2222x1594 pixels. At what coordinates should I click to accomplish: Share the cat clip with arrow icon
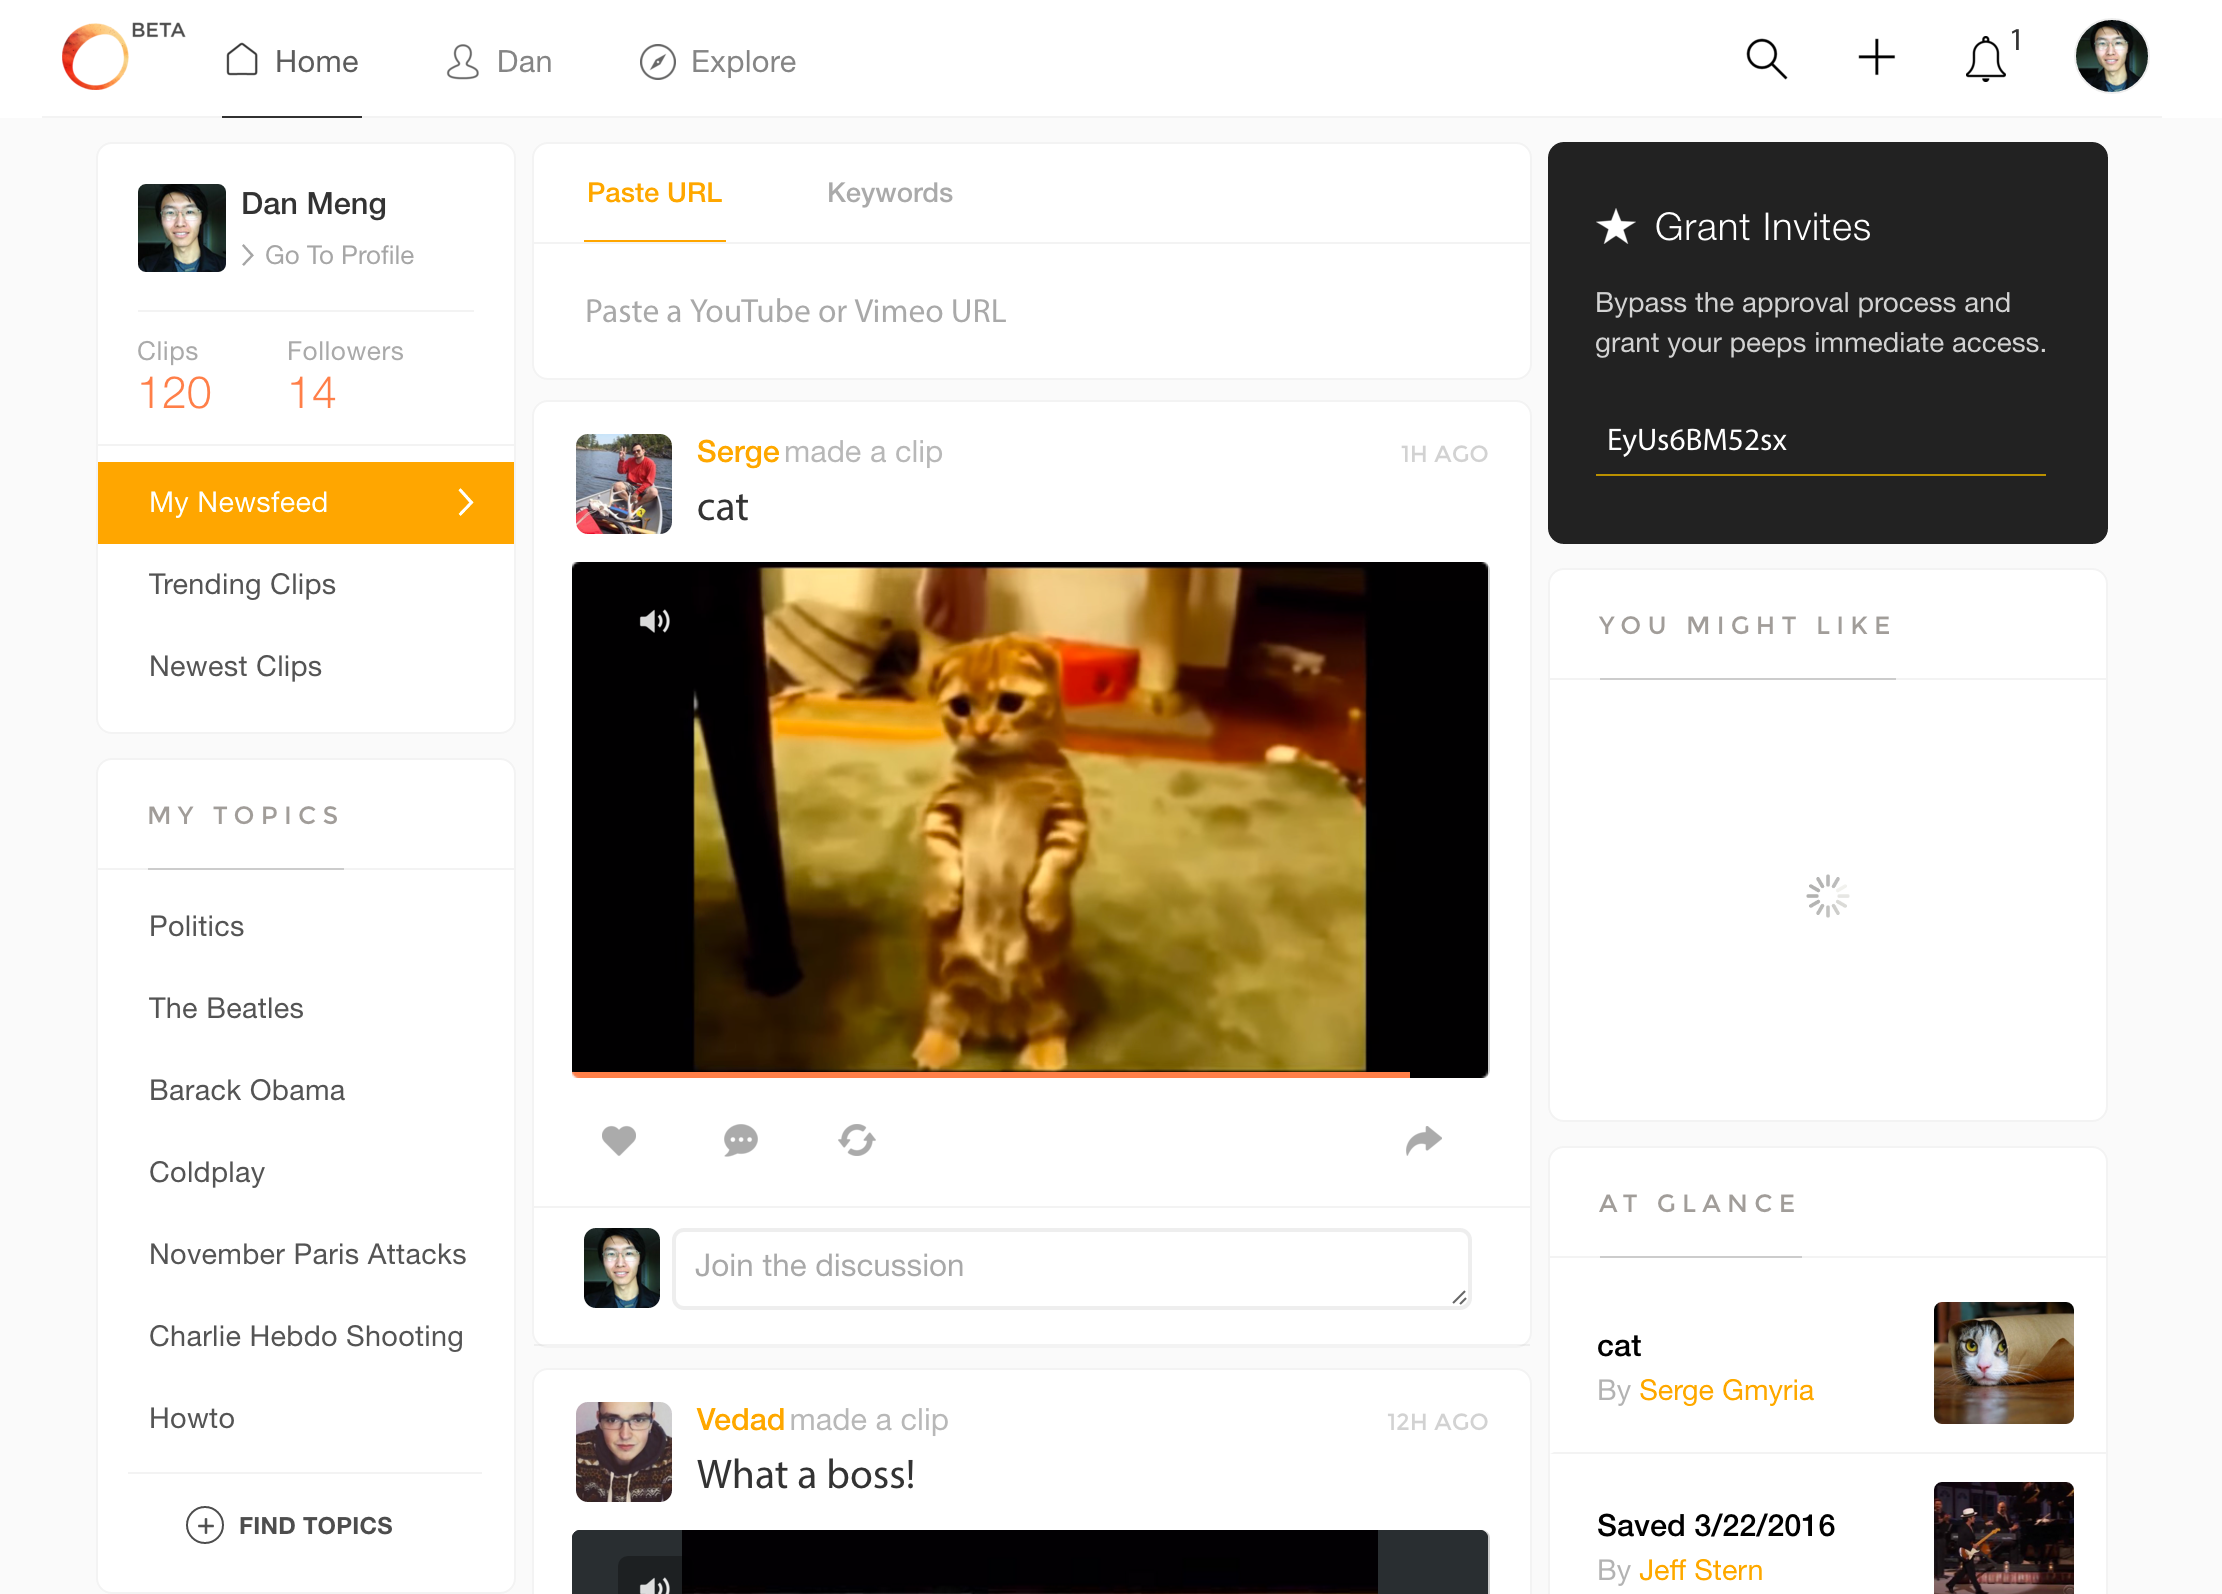coord(1423,1140)
